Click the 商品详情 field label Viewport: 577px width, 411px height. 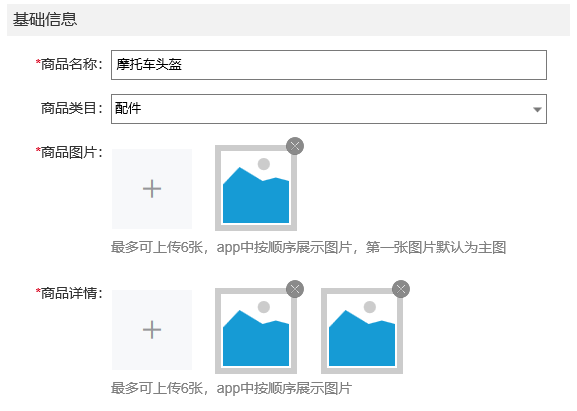click(71, 293)
